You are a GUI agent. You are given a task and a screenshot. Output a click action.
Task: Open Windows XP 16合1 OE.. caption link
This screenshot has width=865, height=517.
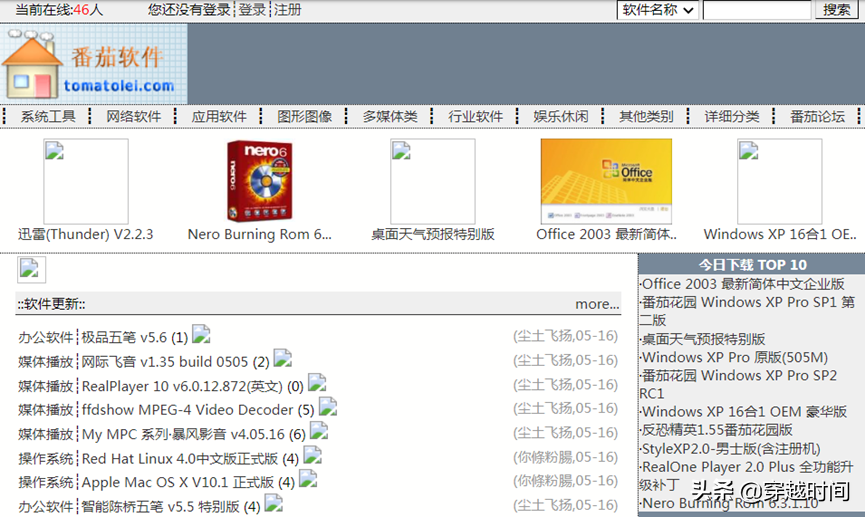coord(779,234)
